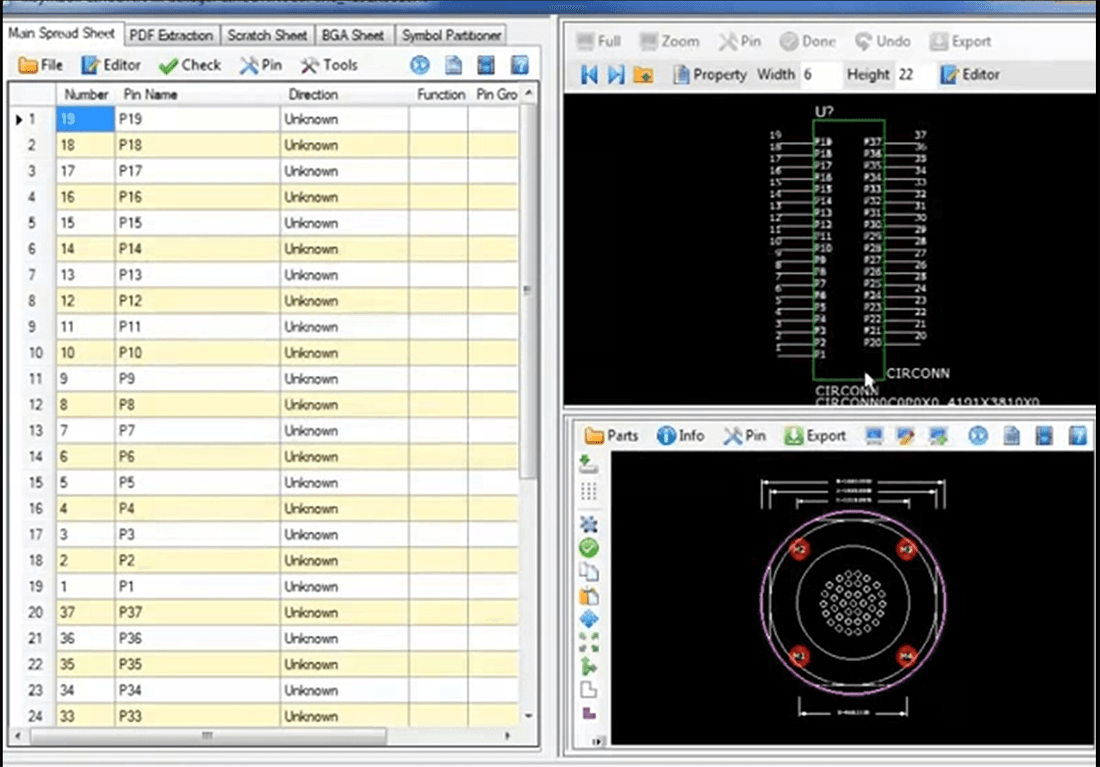
Task: Click the Property button in symbol panel
Action: click(709, 74)
